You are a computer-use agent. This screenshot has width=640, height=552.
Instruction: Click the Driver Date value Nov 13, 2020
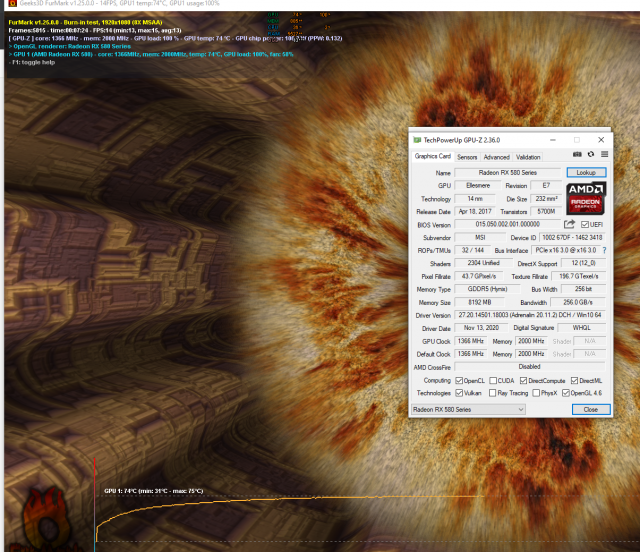(x=481, y=328)
